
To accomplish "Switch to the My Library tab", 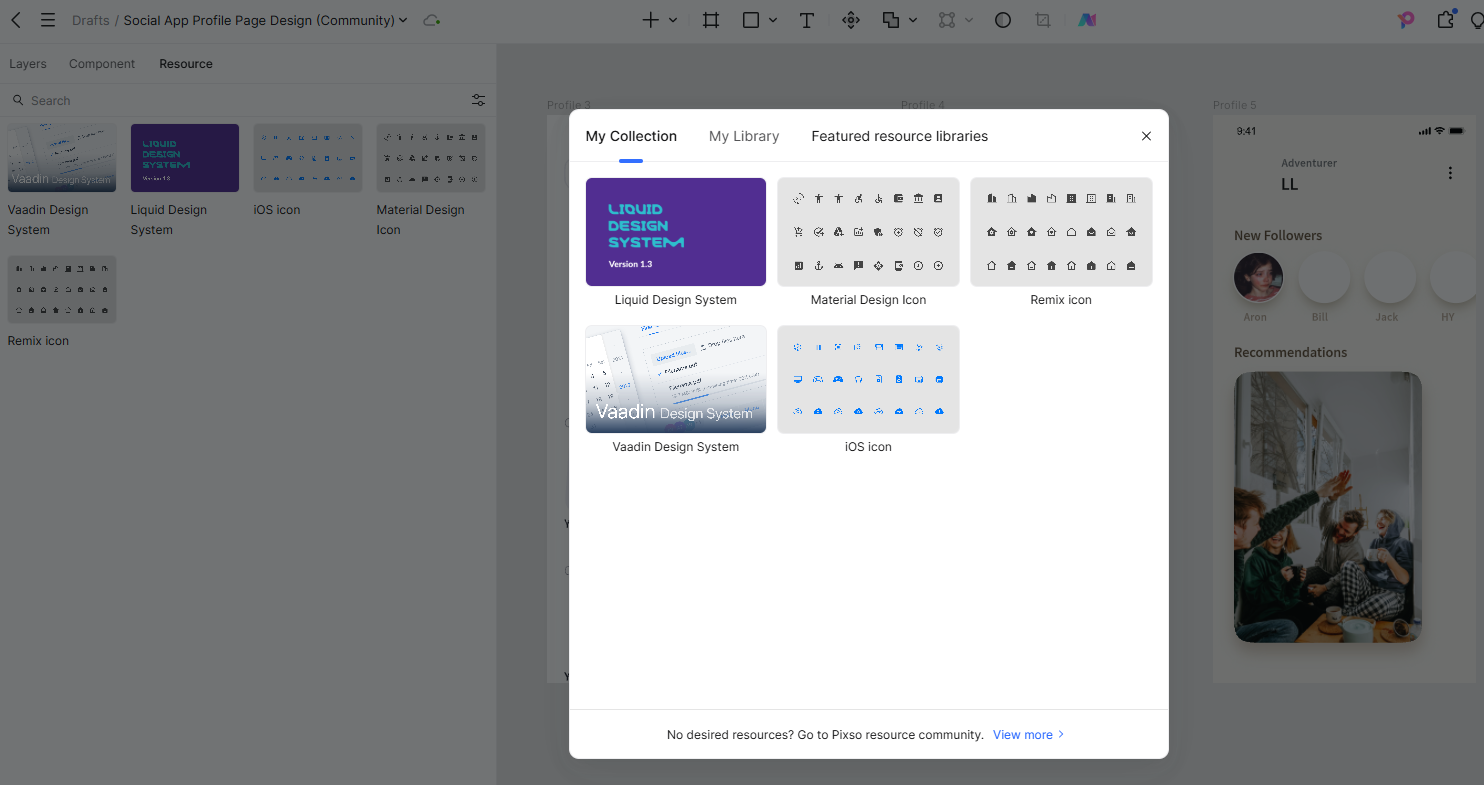I will [x=744, y=136].
